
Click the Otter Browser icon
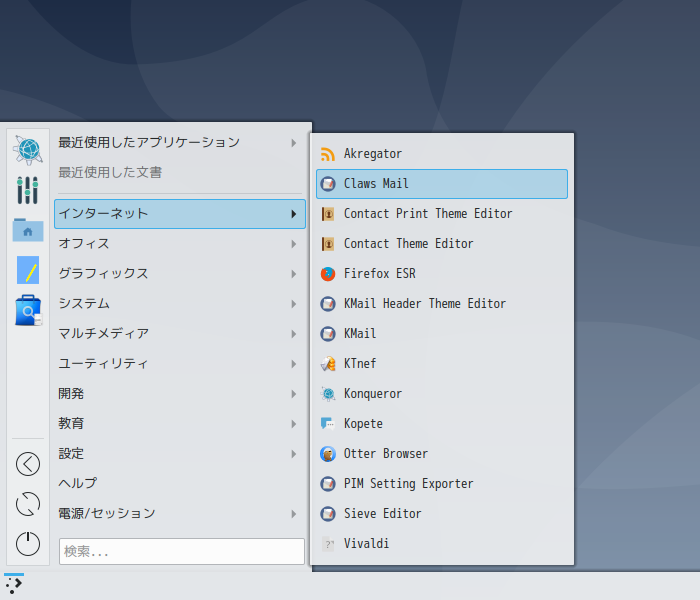(328, 454)
